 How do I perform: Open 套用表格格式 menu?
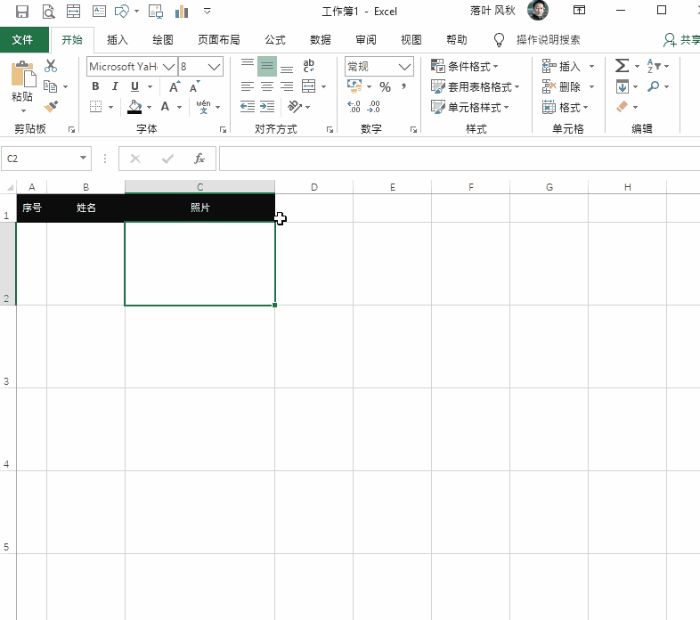pyautogui.click(x=475, y=87)
